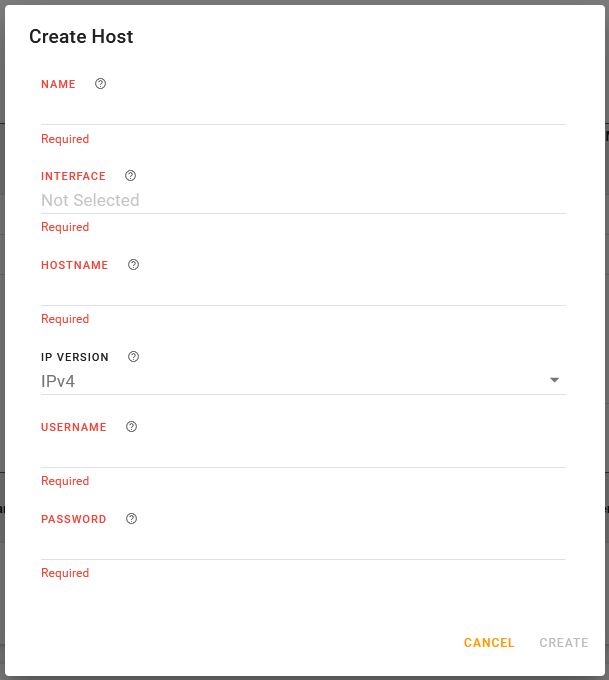Click the USERNAME field label
609x680 pixels.
(x=74, y=428)
